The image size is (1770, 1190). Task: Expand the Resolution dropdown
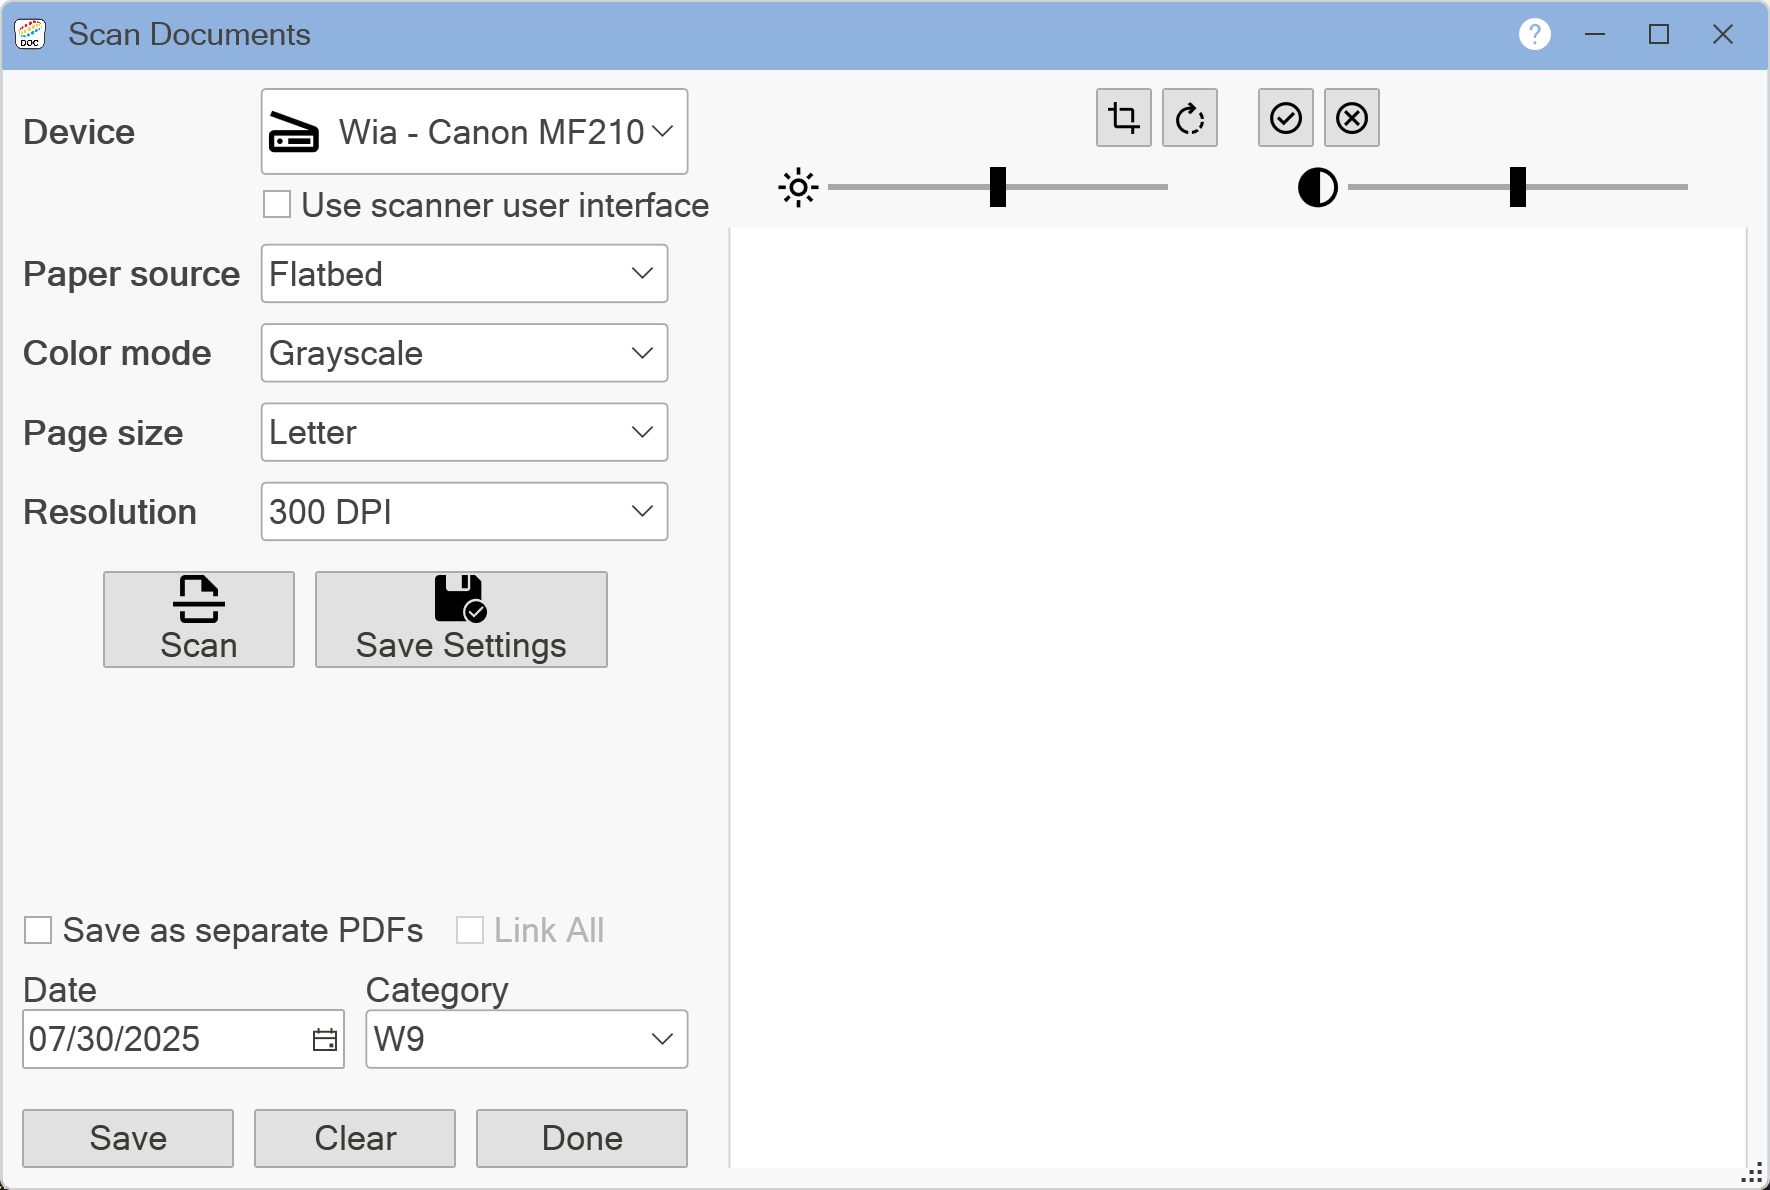click(464, 512)
